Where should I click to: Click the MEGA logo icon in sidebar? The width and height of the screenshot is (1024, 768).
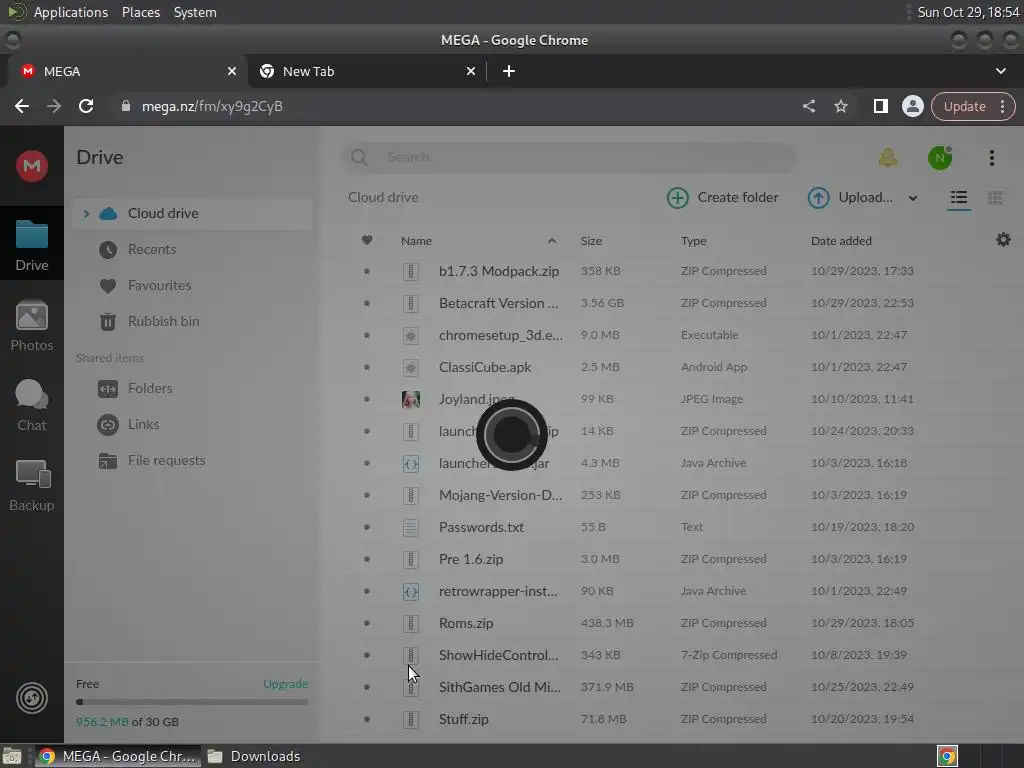point(31,166)
